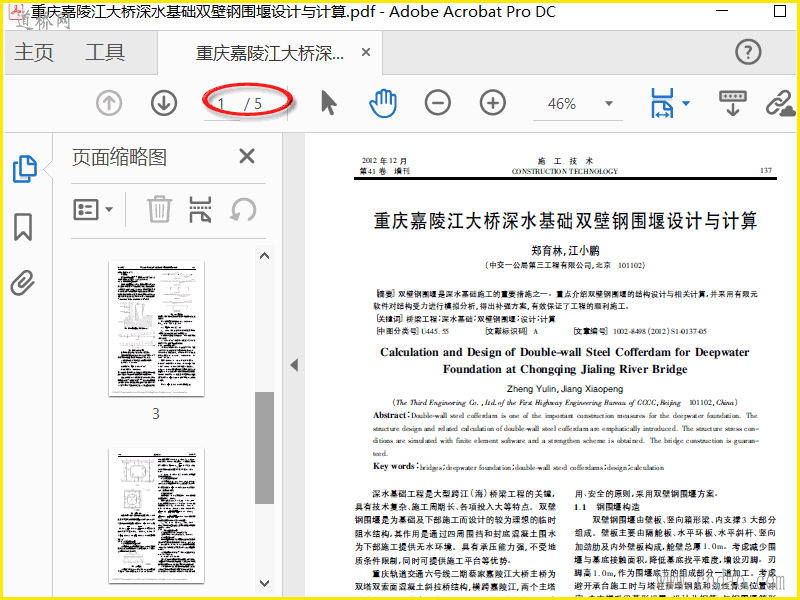The image size is (800, 600).
Task: Share the file via link cloud icon
Action: 780,103
